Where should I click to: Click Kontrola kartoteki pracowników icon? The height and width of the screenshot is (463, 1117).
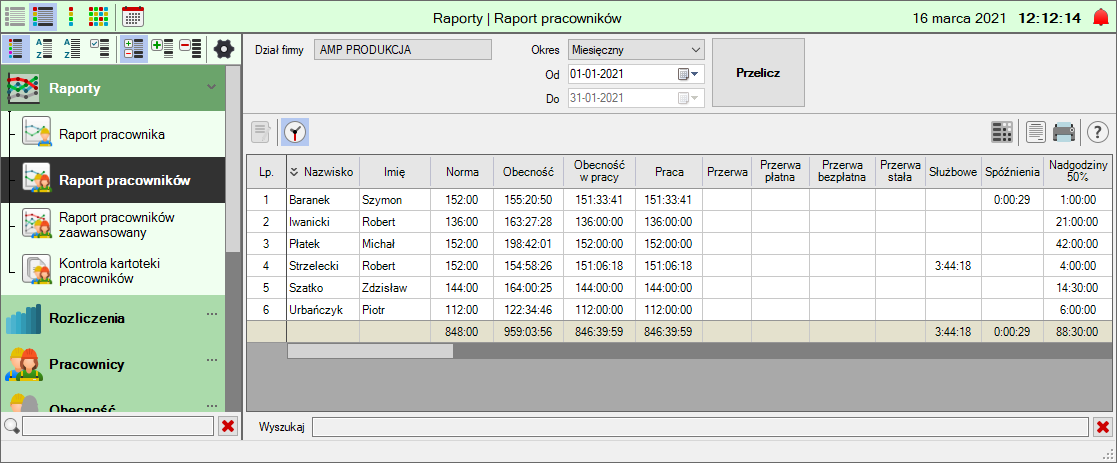36,269
